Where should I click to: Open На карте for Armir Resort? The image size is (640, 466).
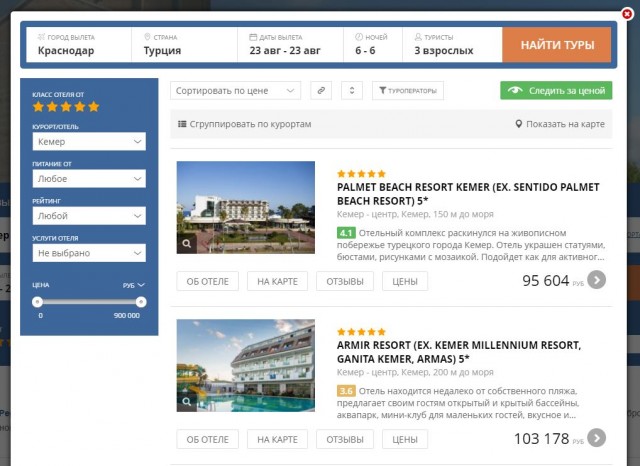[x=278, y=439]
